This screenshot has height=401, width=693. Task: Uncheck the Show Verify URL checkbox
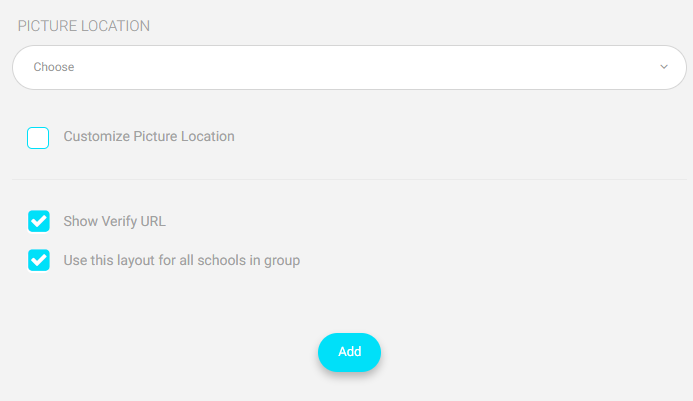[x=39, y=221]
